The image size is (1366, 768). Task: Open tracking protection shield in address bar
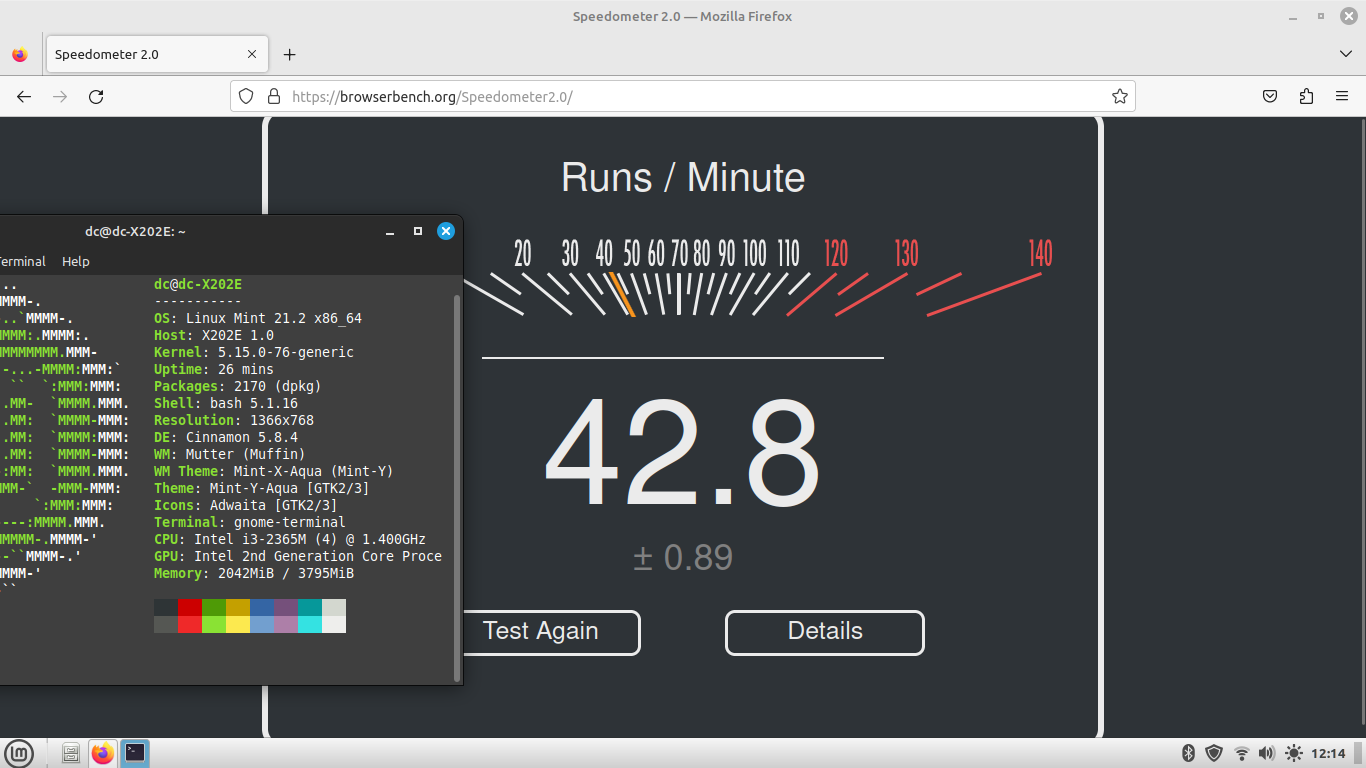tap(247, 97)
